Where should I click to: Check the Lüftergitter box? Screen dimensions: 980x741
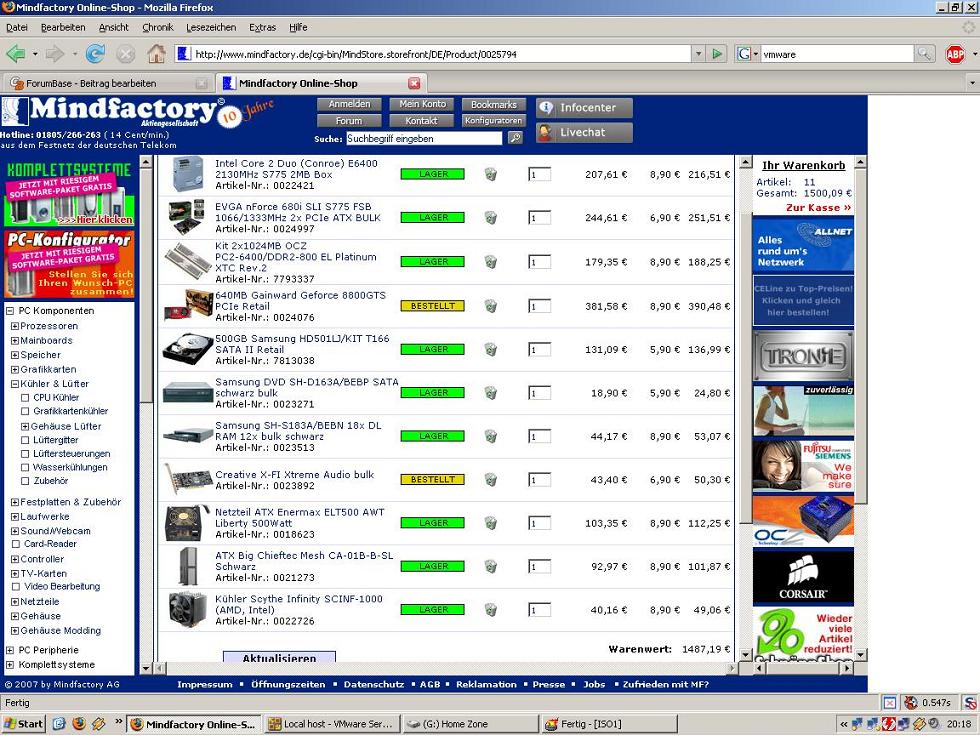pyautogui.click(x=25, y=440)
